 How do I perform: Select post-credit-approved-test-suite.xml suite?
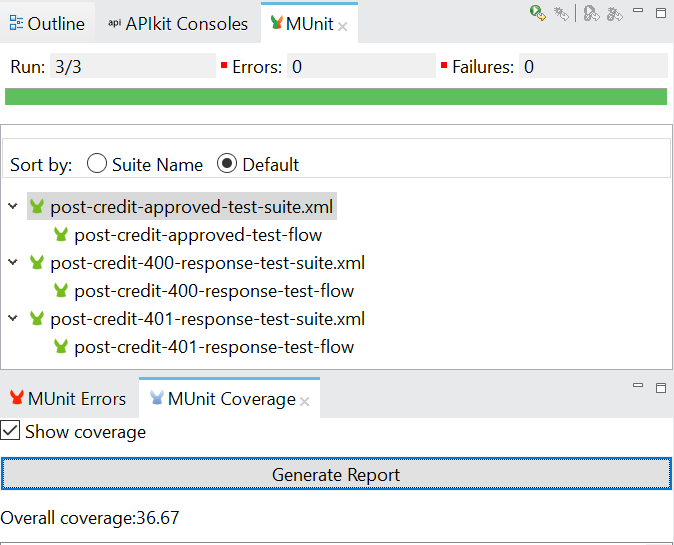182,207
